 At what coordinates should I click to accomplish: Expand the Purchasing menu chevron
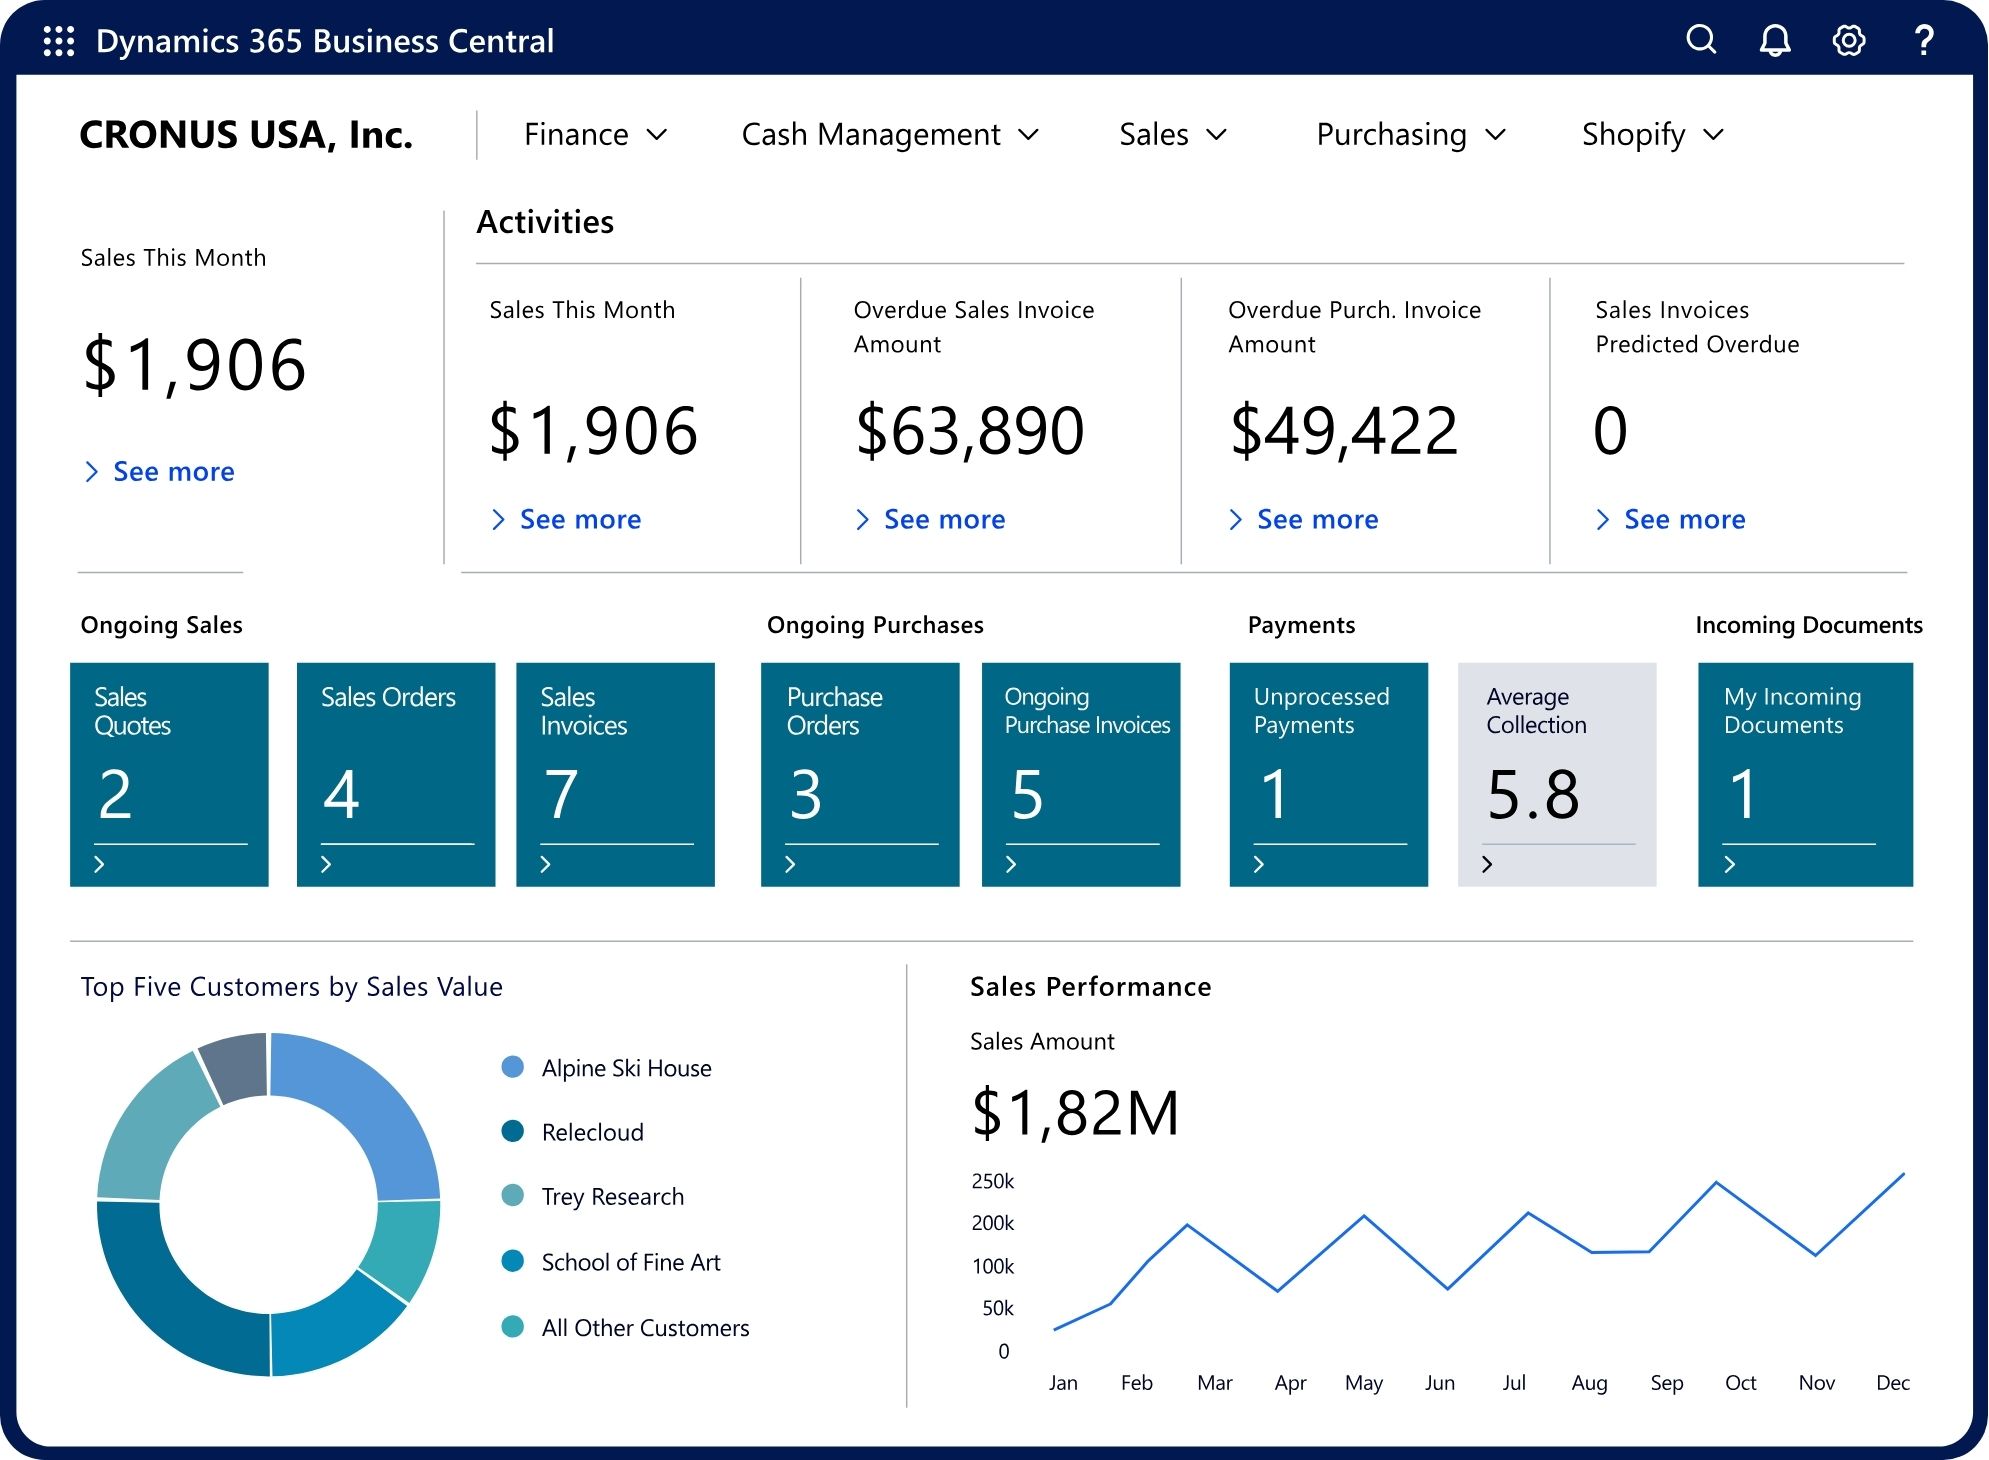click(x=1496, y=135)
